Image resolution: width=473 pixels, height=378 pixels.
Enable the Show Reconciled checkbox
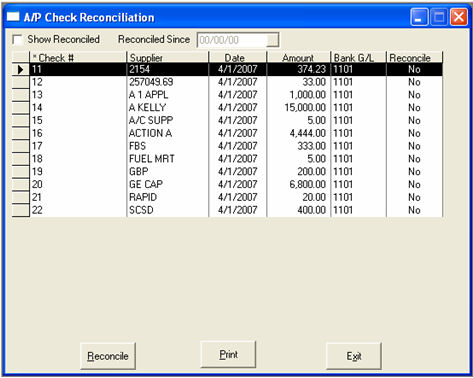17,40
